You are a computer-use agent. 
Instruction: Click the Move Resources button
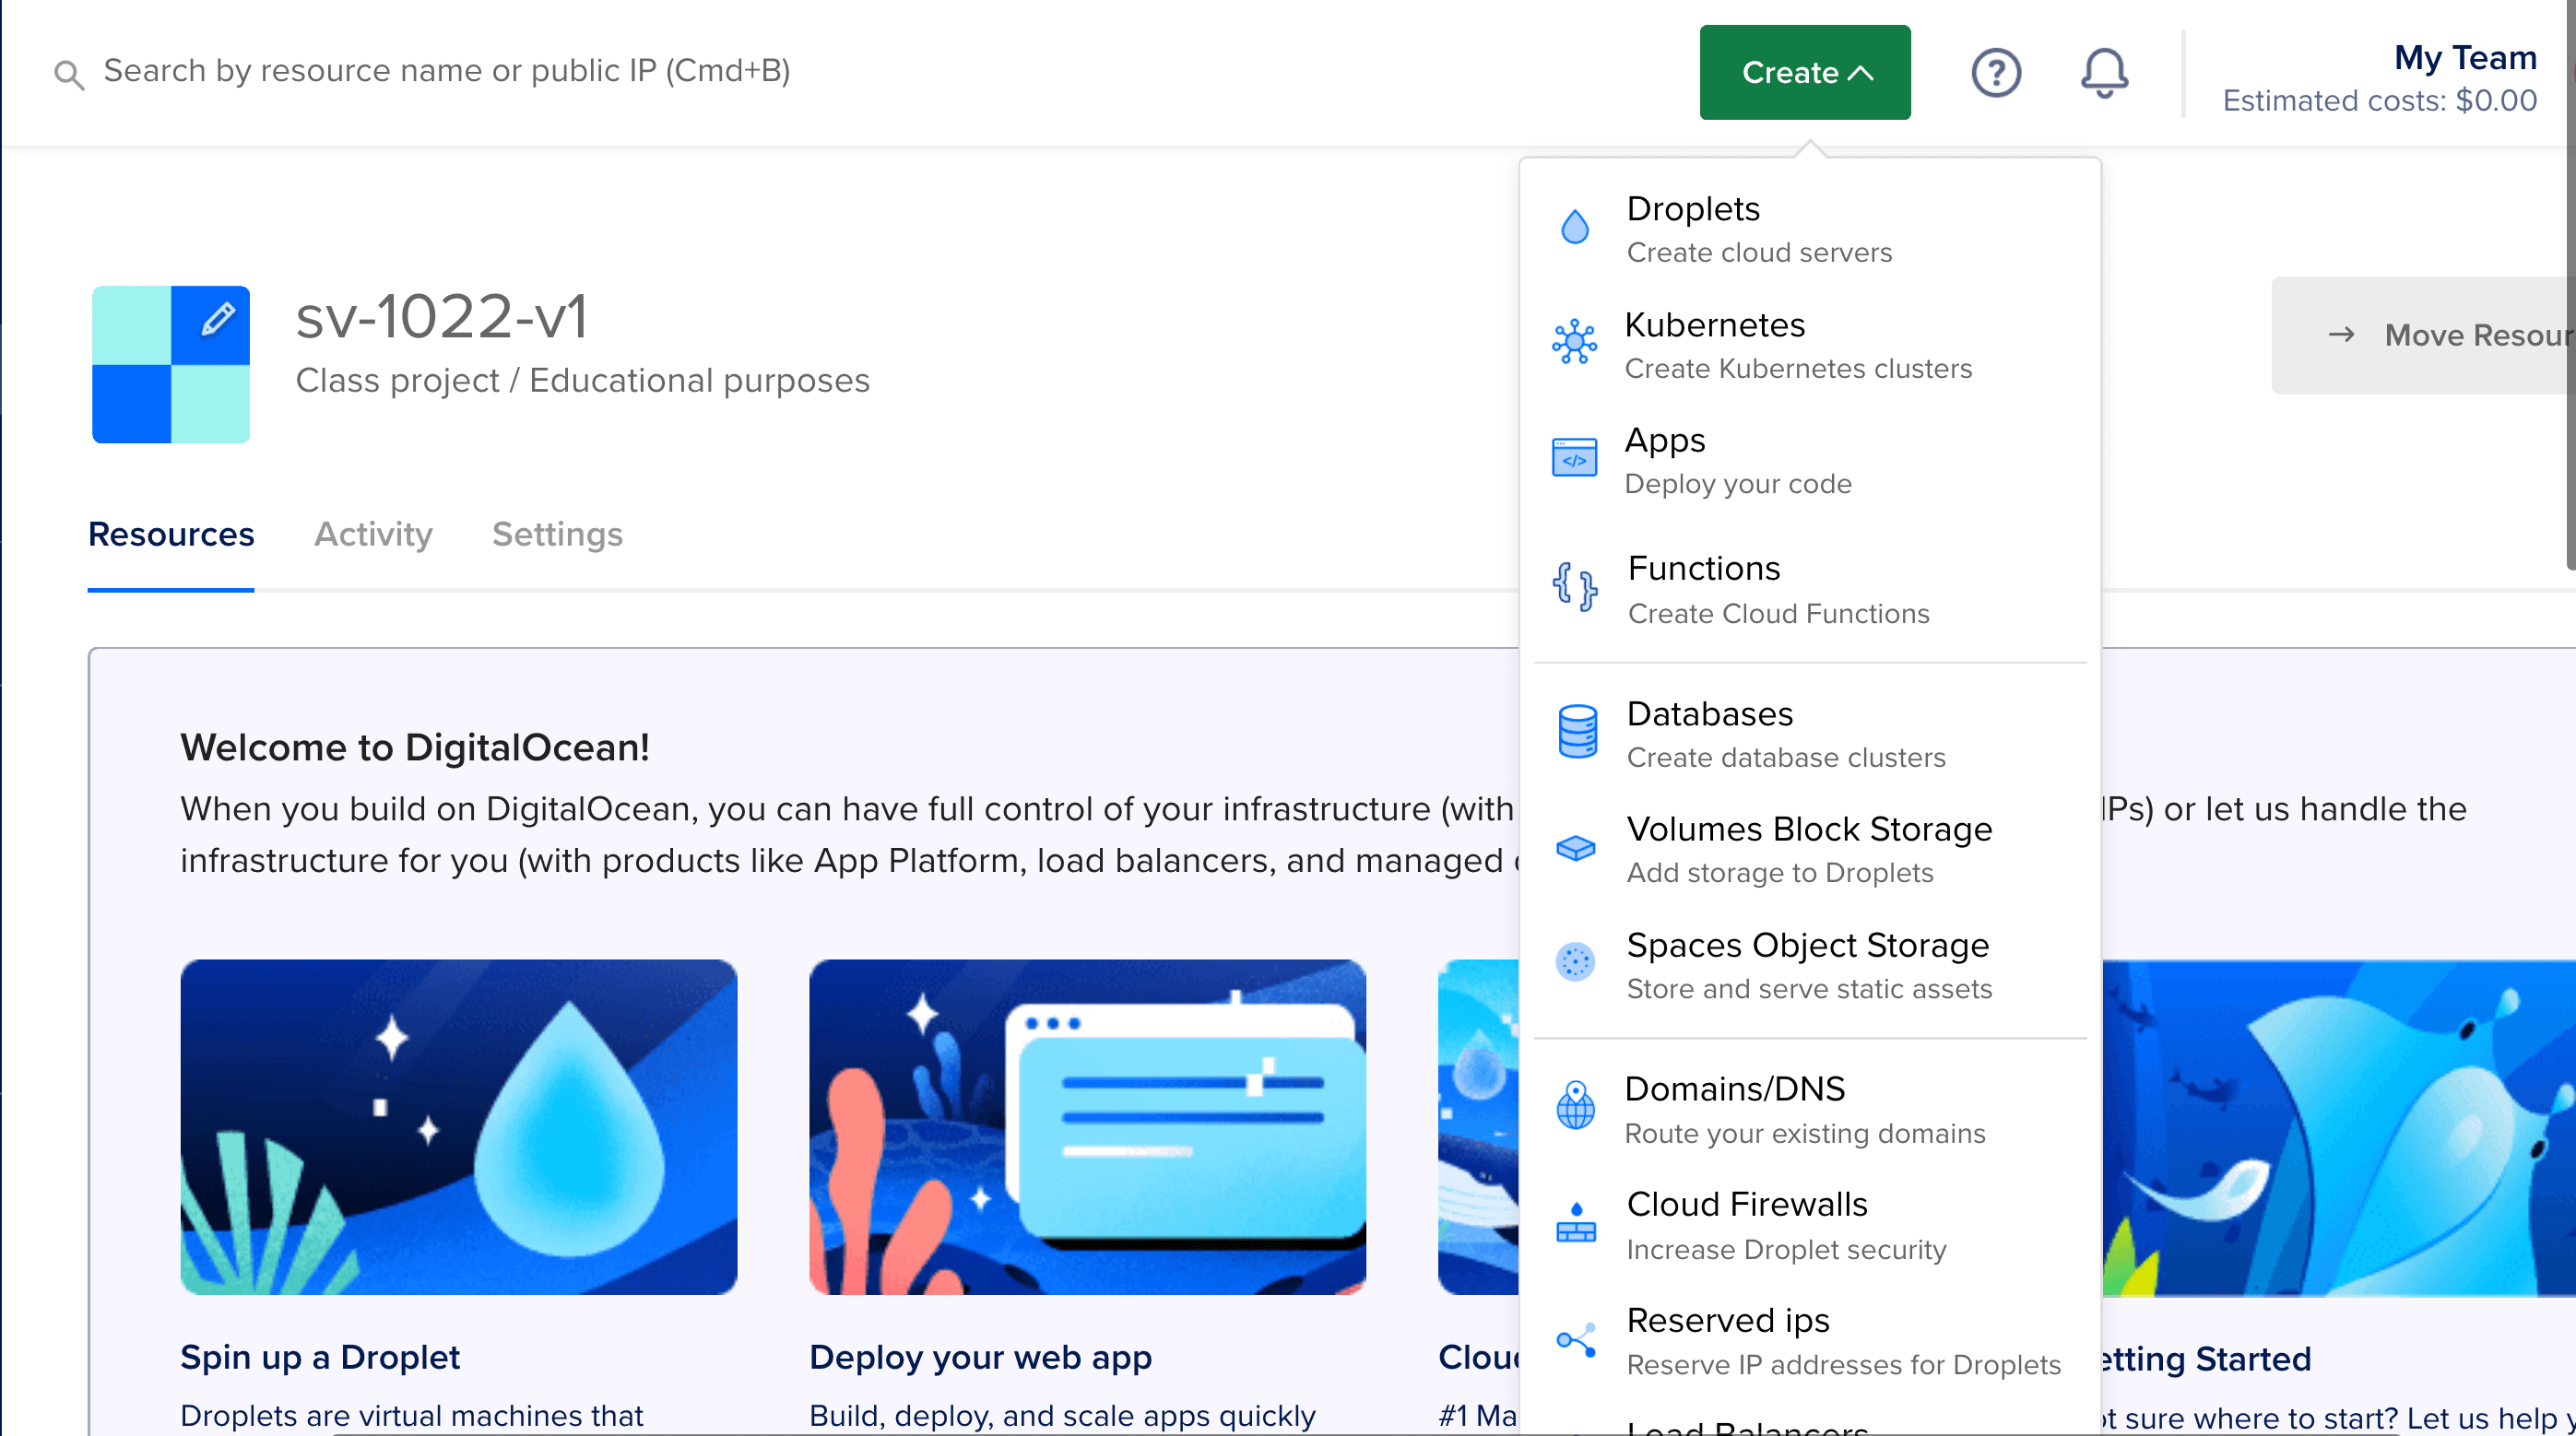pyautogui.click(x=2423, y=335)
